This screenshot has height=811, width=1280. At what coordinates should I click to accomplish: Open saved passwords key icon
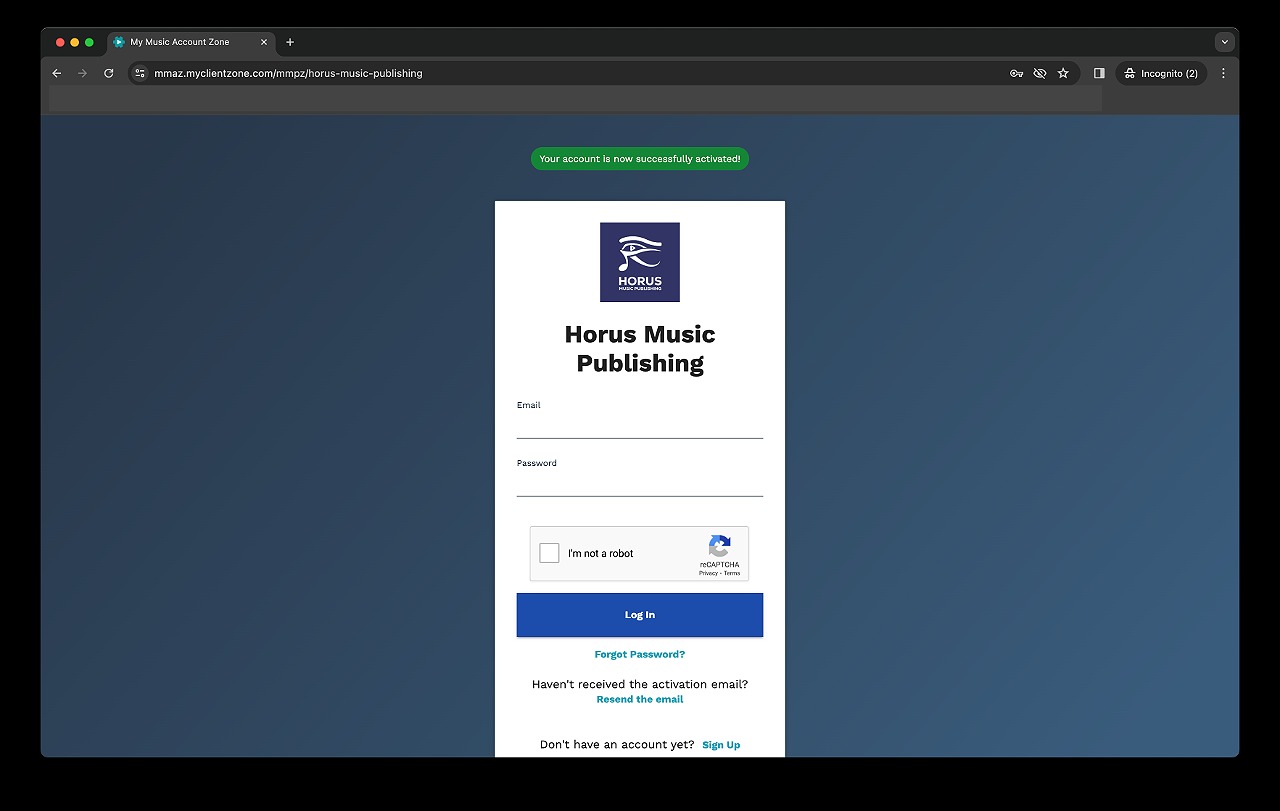click(1016, 73)
